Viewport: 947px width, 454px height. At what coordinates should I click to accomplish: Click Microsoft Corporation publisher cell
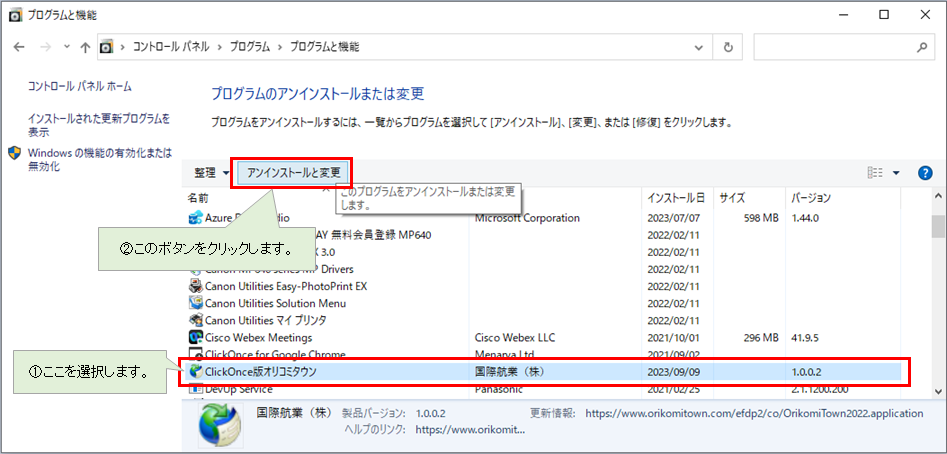click(x=527, y=218)
